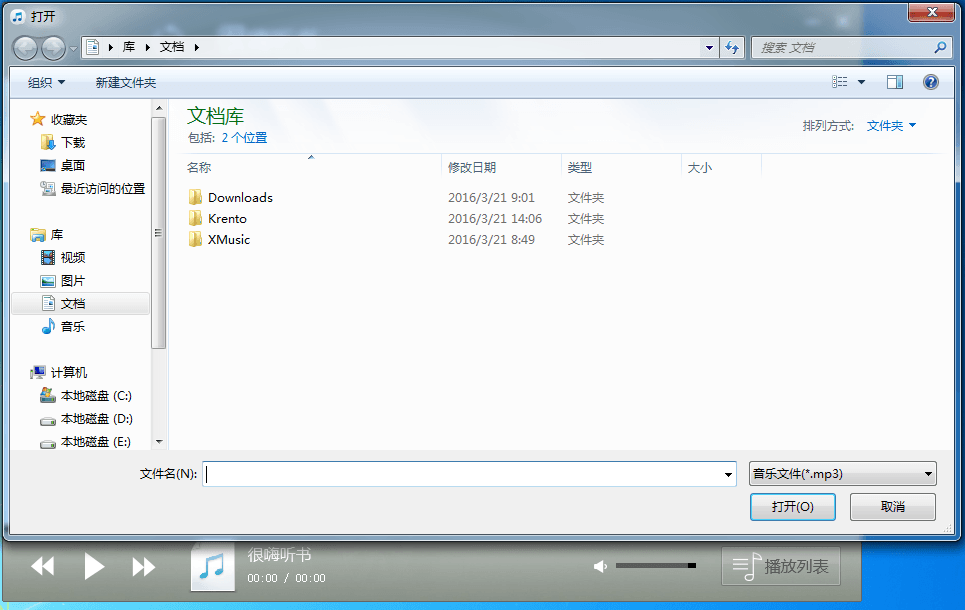965x610 pixels.
Task: Open the 音乐文件(*.mp3) file type dropdown
Action: (x=842, y=474)
